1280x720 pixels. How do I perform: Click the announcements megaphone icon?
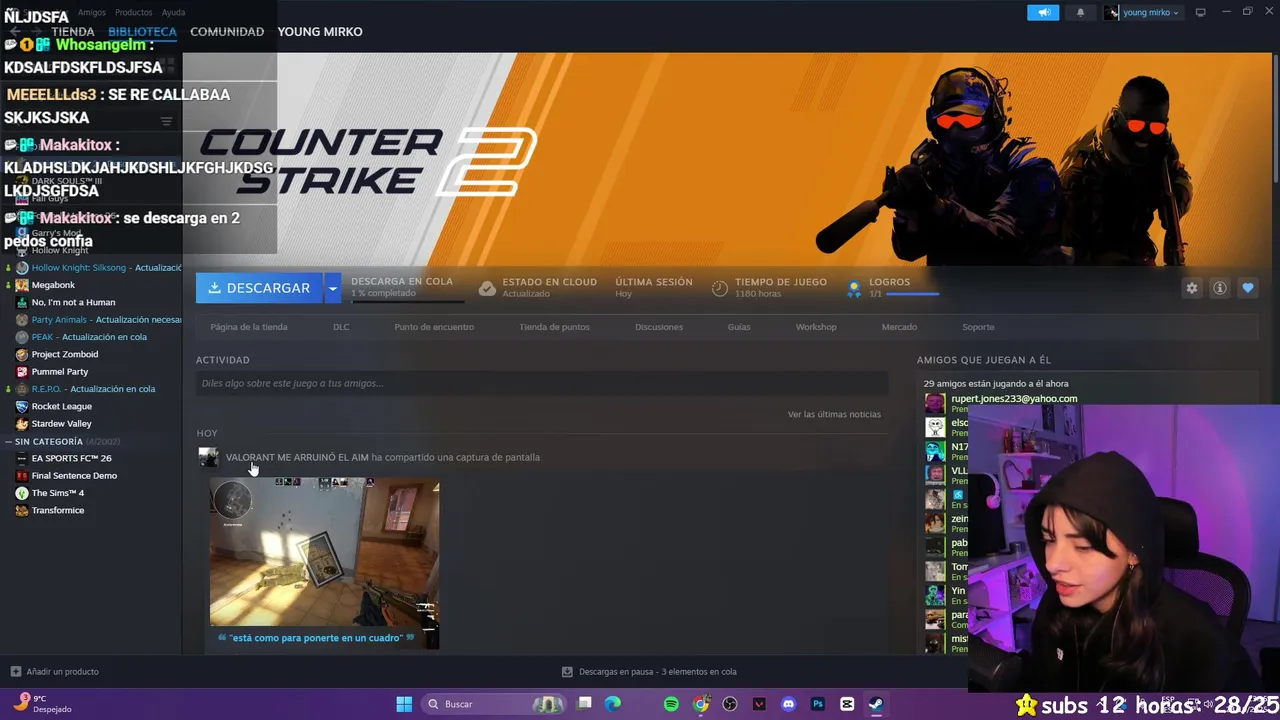1042,12
